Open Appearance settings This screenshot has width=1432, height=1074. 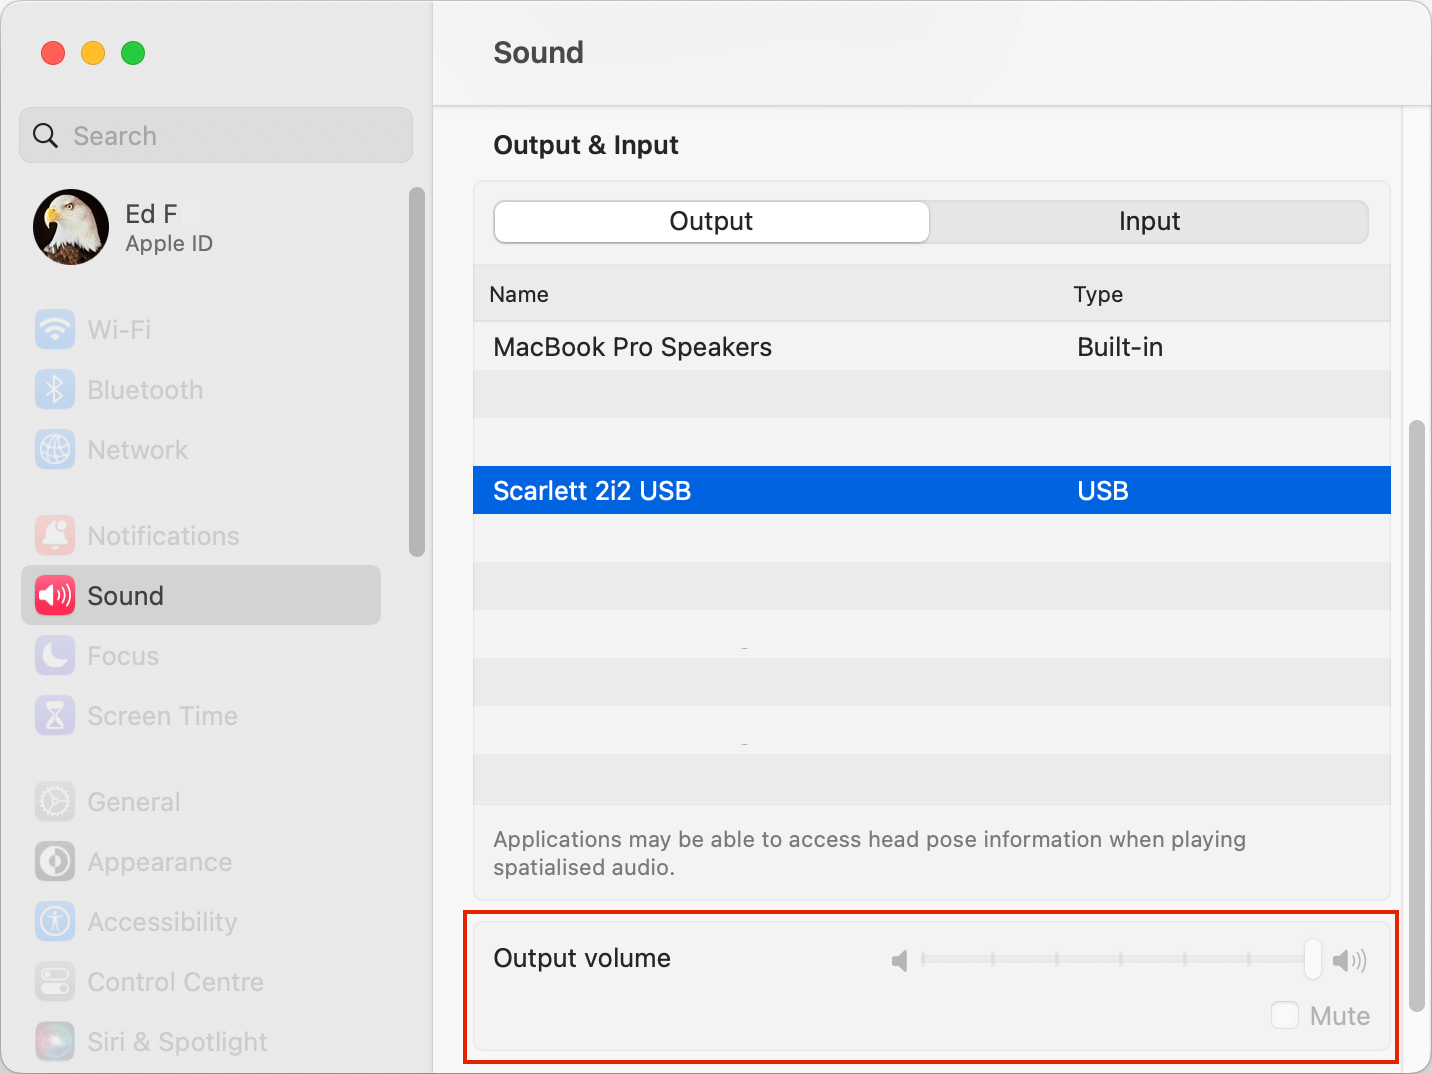coord(159,861)
